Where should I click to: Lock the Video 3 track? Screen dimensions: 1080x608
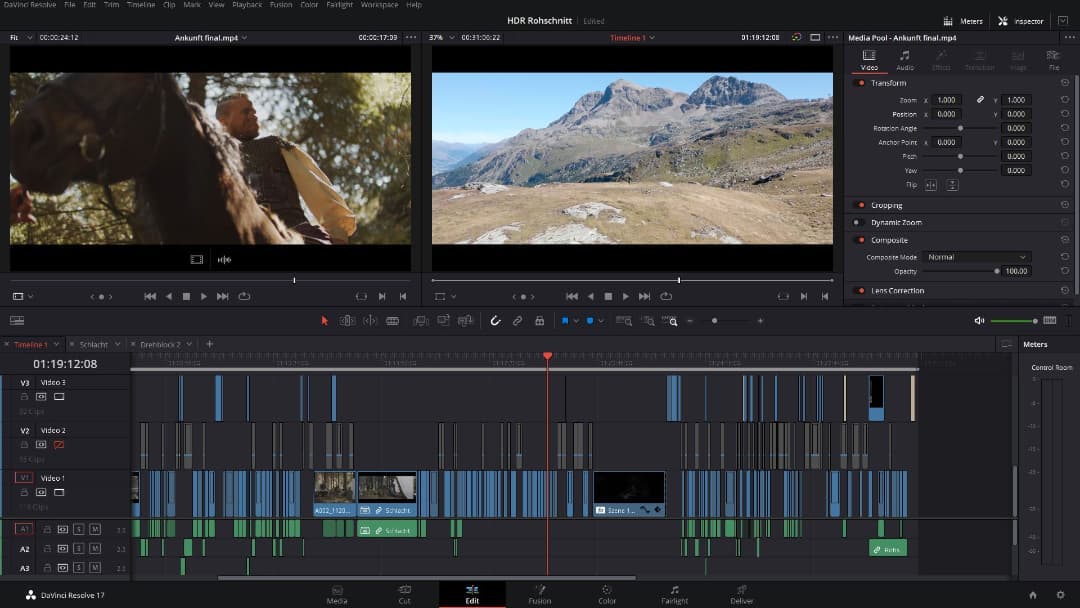[x=26, y=396]
